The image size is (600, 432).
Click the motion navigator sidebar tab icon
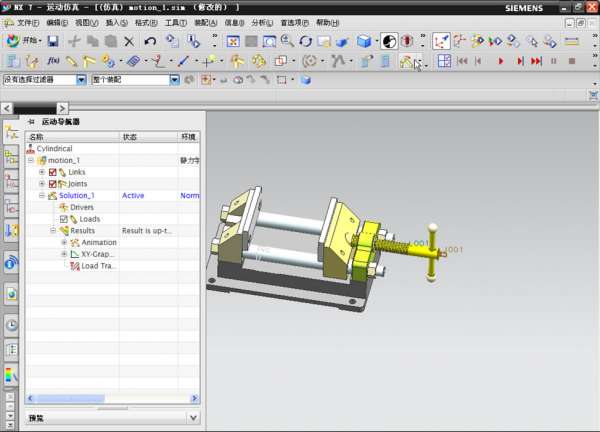coord(11,132)
